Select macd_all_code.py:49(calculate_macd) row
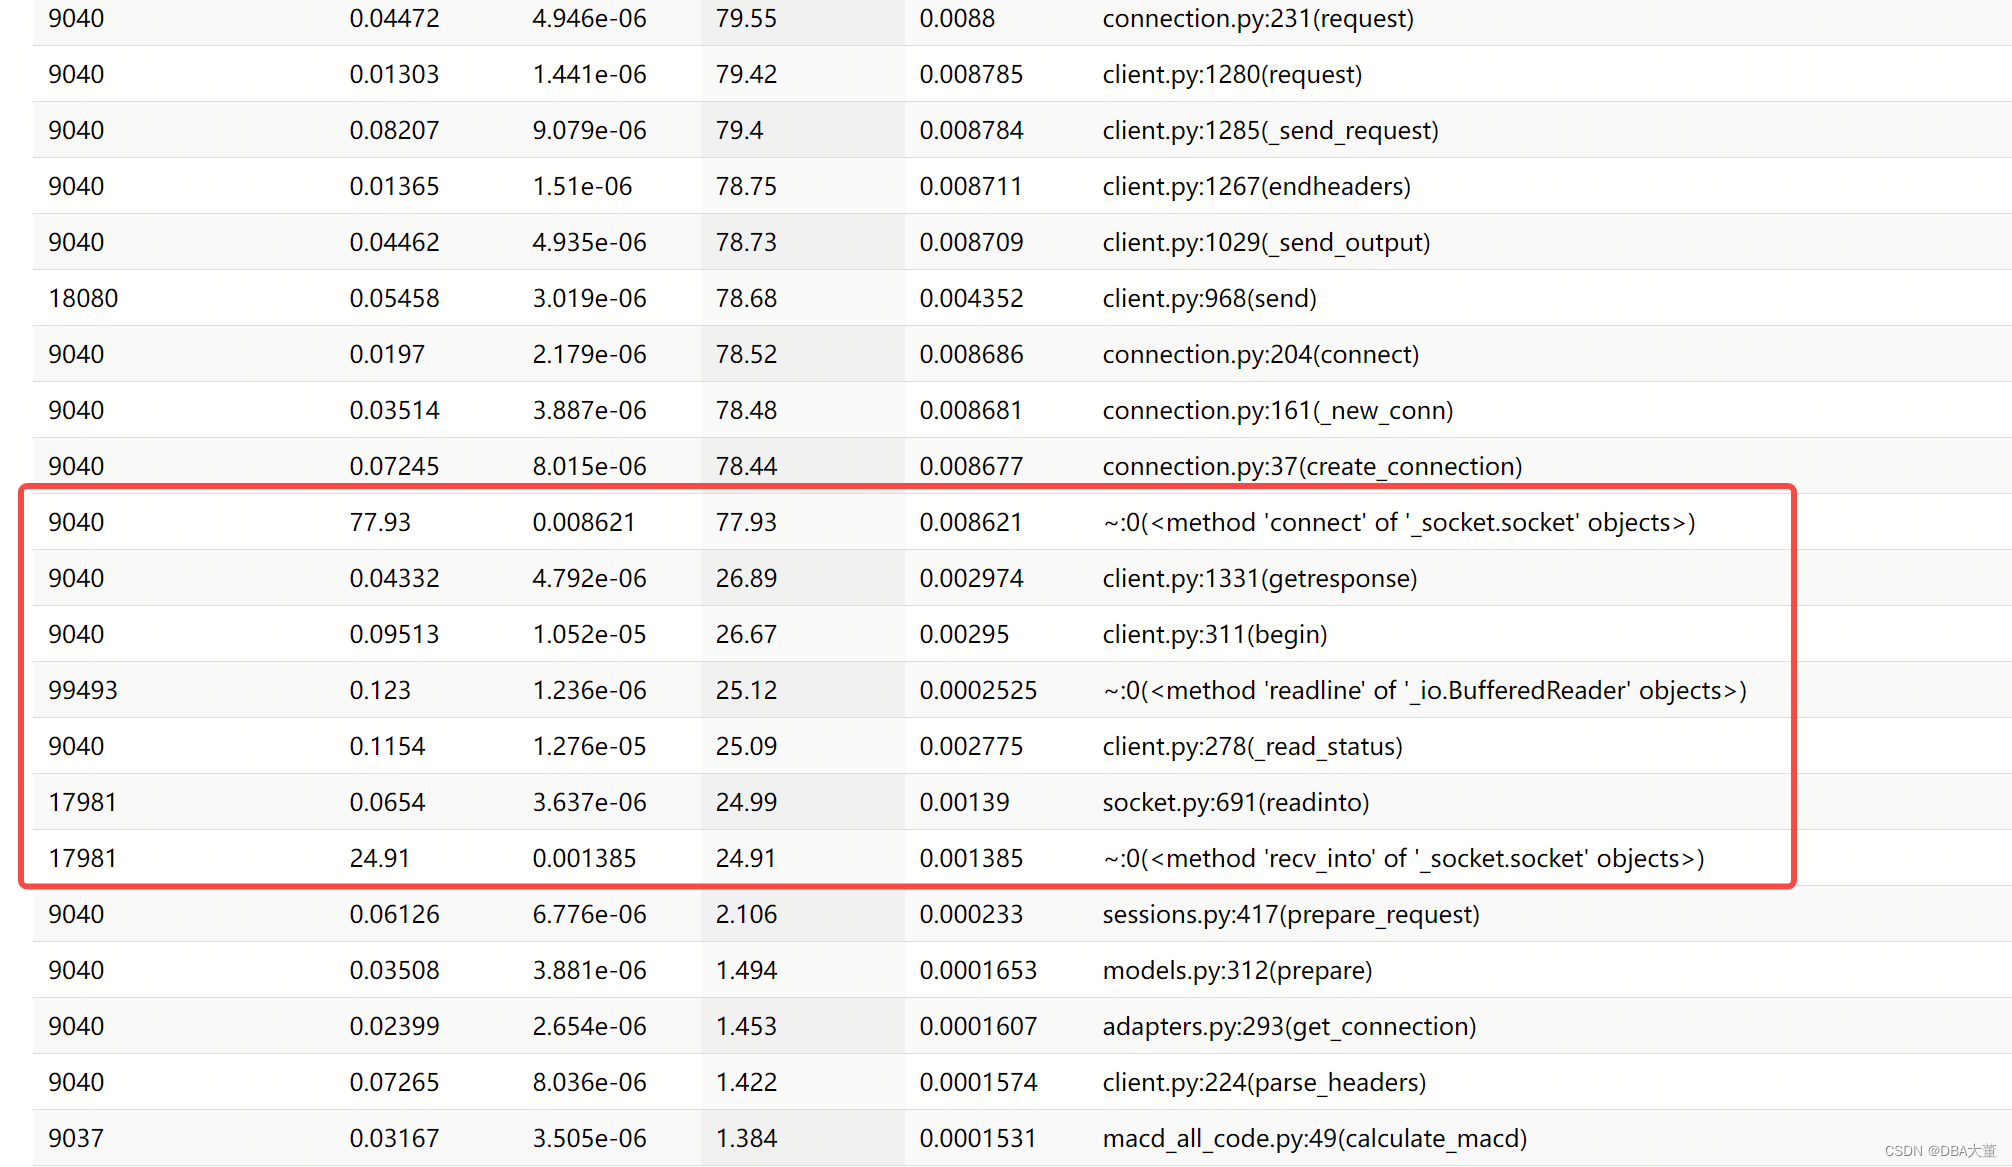Image resolution: width=2012 pixels, height=1167 pixels. pos(1314,1138)
